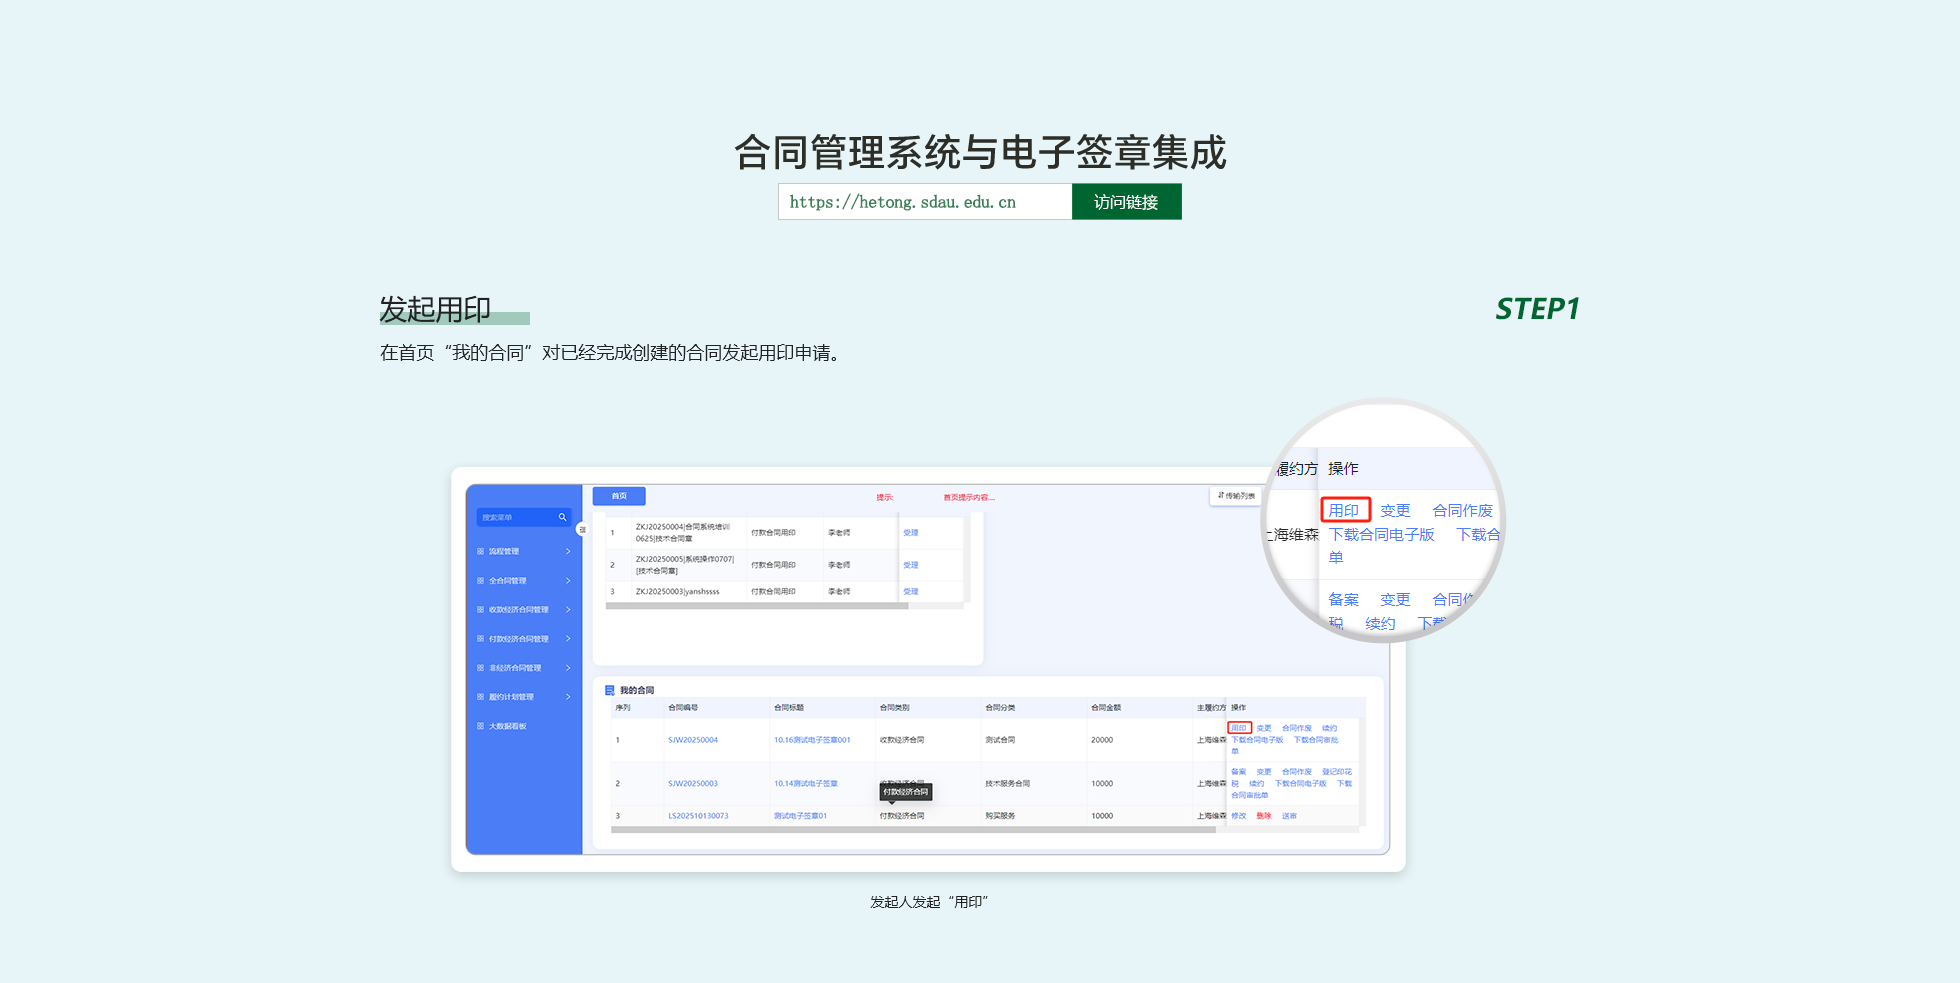Expand the 付款经济合同管理 chevron arrow
This screenshot has height=983, width=1960.
pyautogui.click(x=568, y=639)
